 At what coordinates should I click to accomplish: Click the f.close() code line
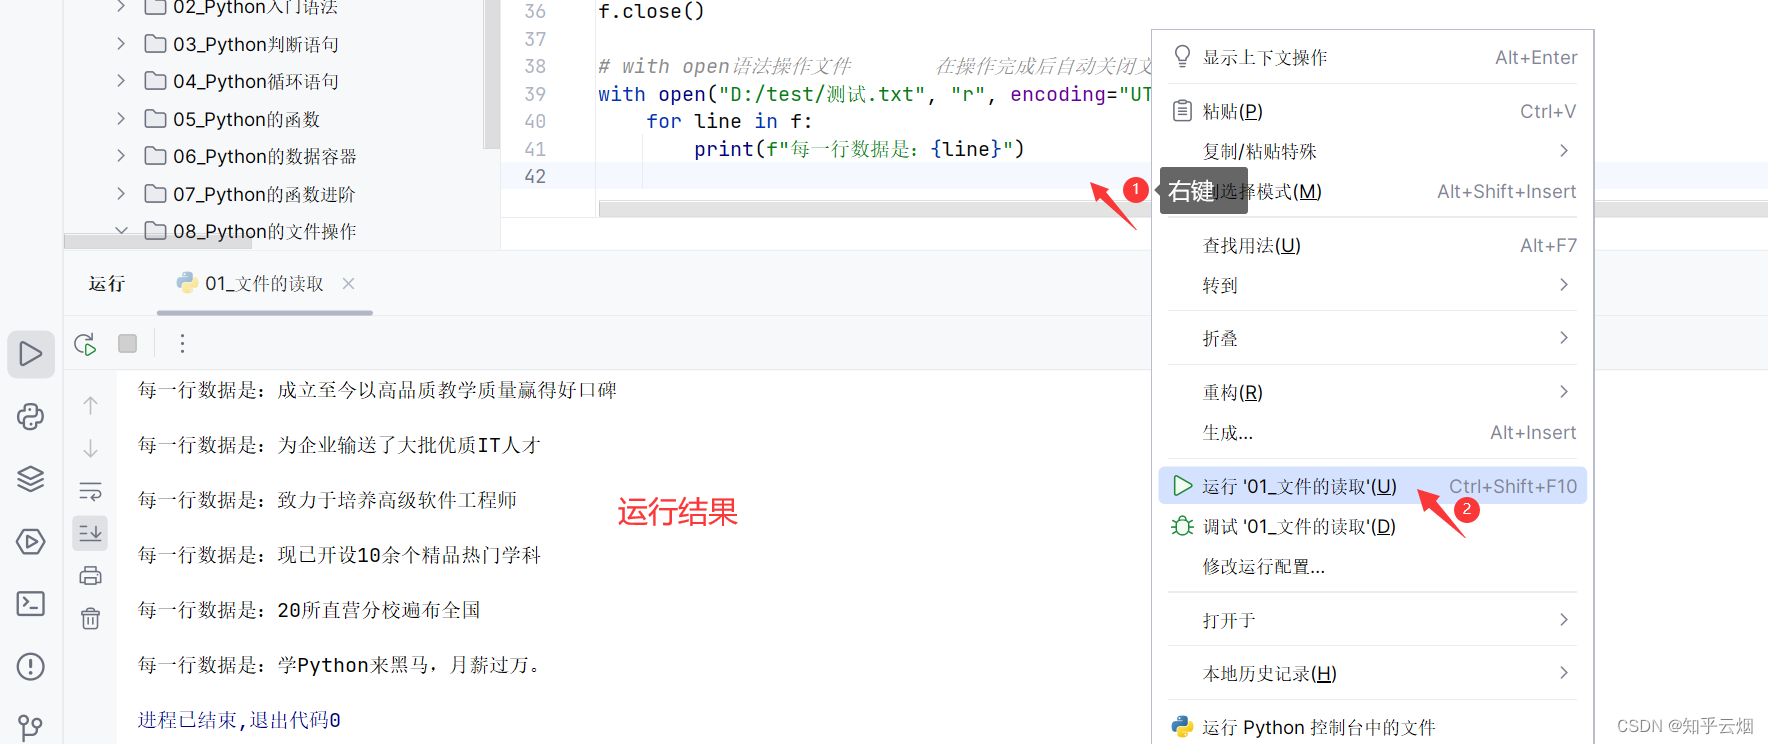pyautogui.click(x=651, y=12)
